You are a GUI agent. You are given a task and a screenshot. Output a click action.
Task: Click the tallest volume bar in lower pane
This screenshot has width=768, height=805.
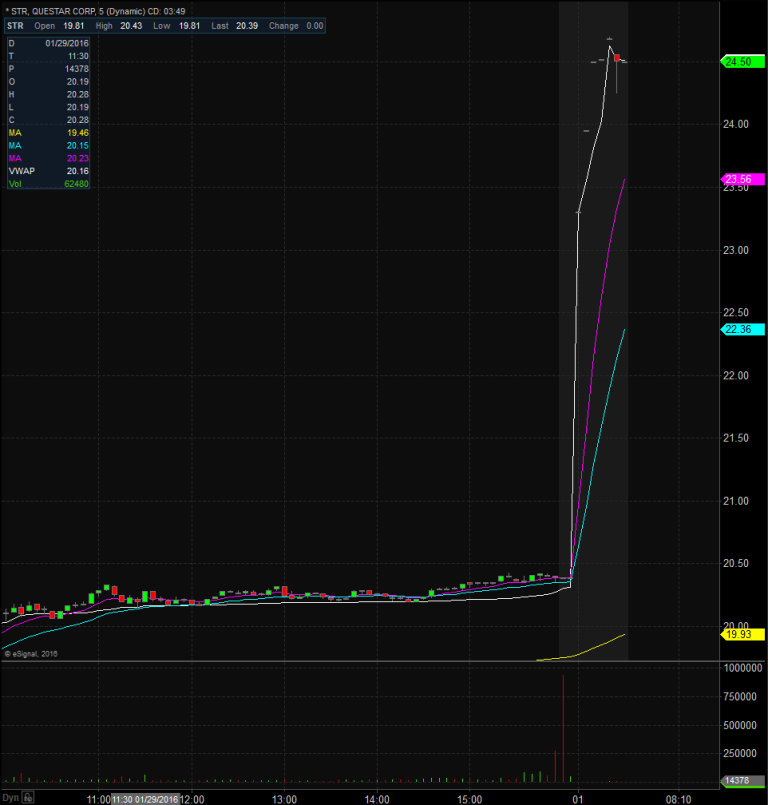click(x=563, y=727)
